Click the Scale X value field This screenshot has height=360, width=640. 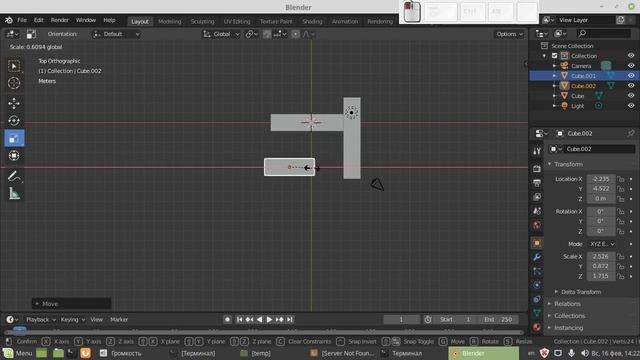pyautogui.click(x=601, y=256)
